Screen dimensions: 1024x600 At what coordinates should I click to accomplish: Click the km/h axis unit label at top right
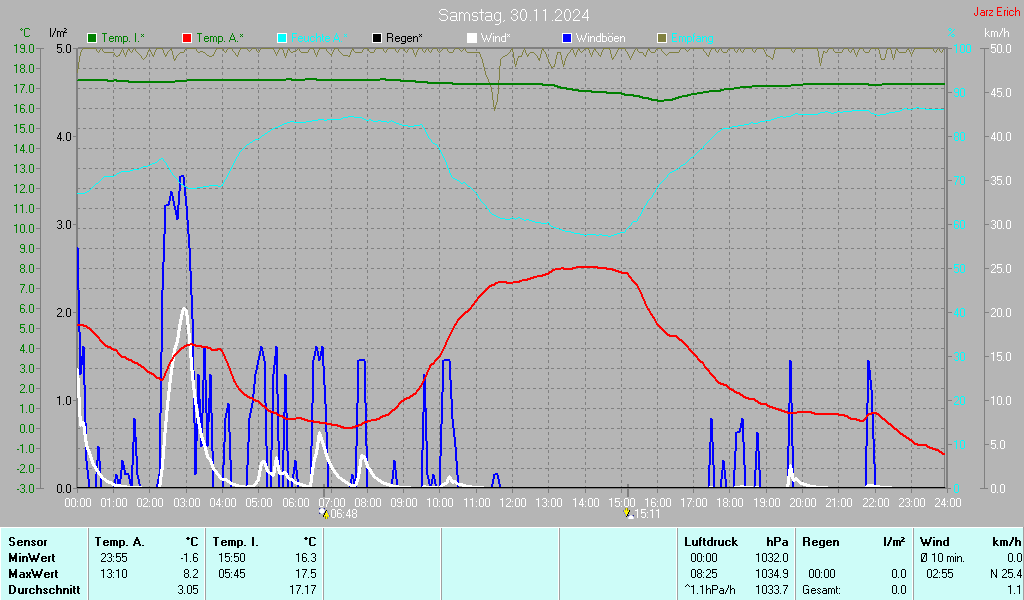[x=996, y=33]
